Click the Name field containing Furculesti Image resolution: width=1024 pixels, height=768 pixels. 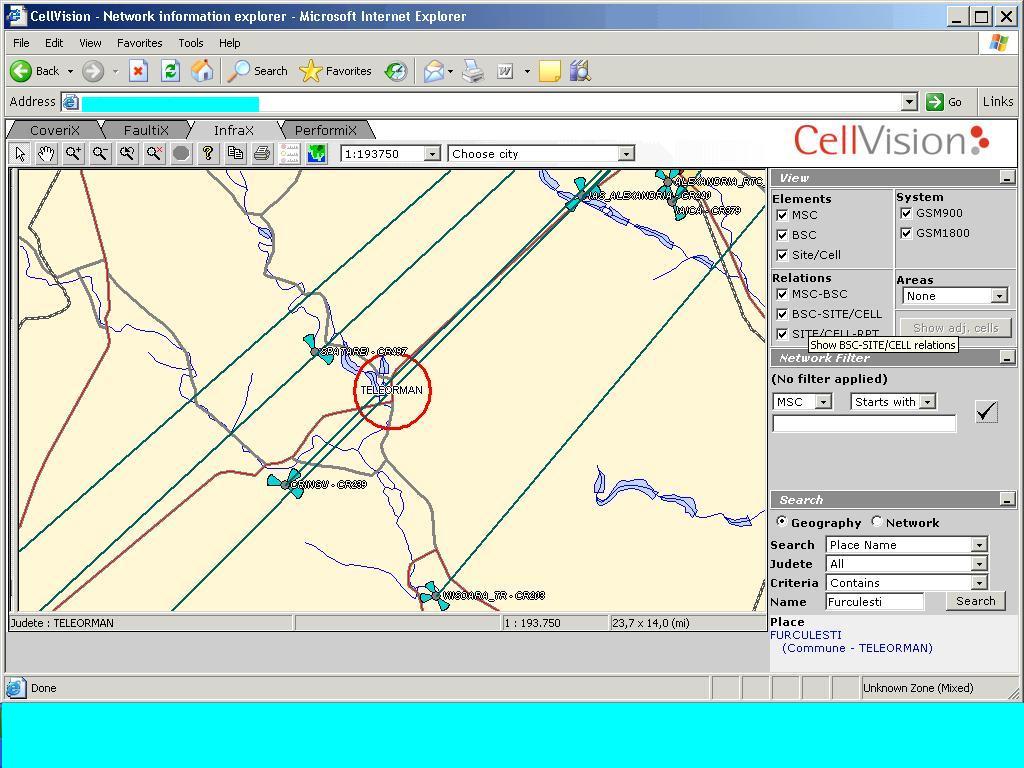(x=874, y=601)
